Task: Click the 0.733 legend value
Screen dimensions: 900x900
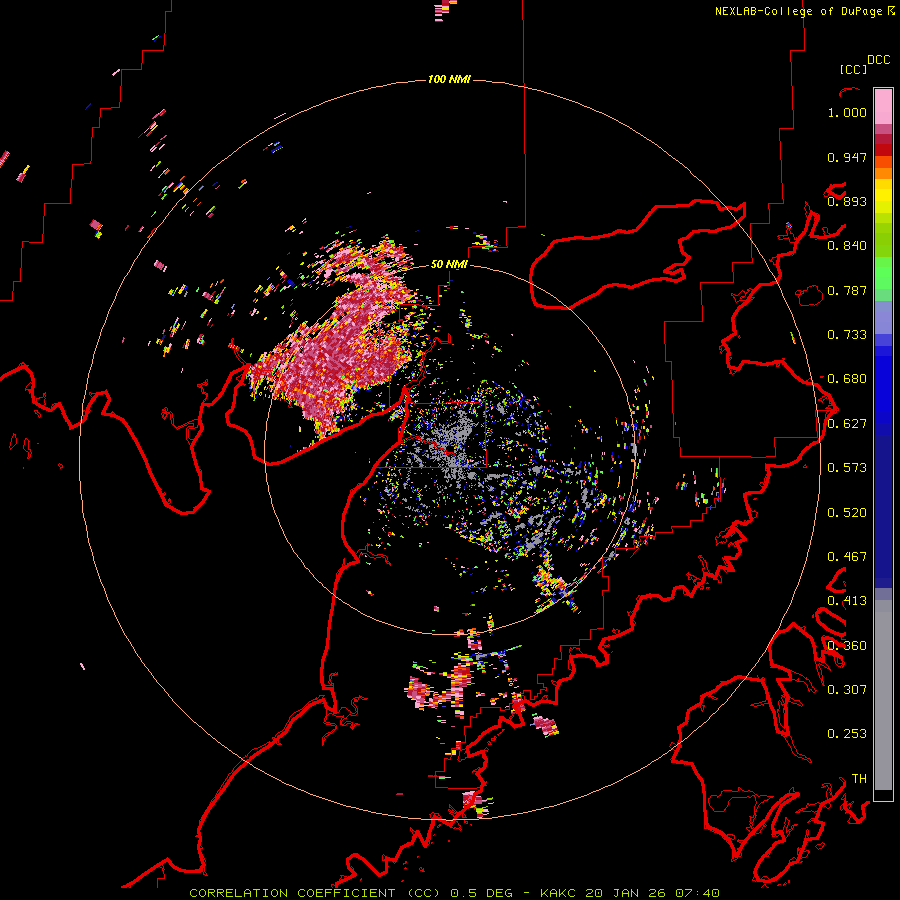Action: [847, 335]
